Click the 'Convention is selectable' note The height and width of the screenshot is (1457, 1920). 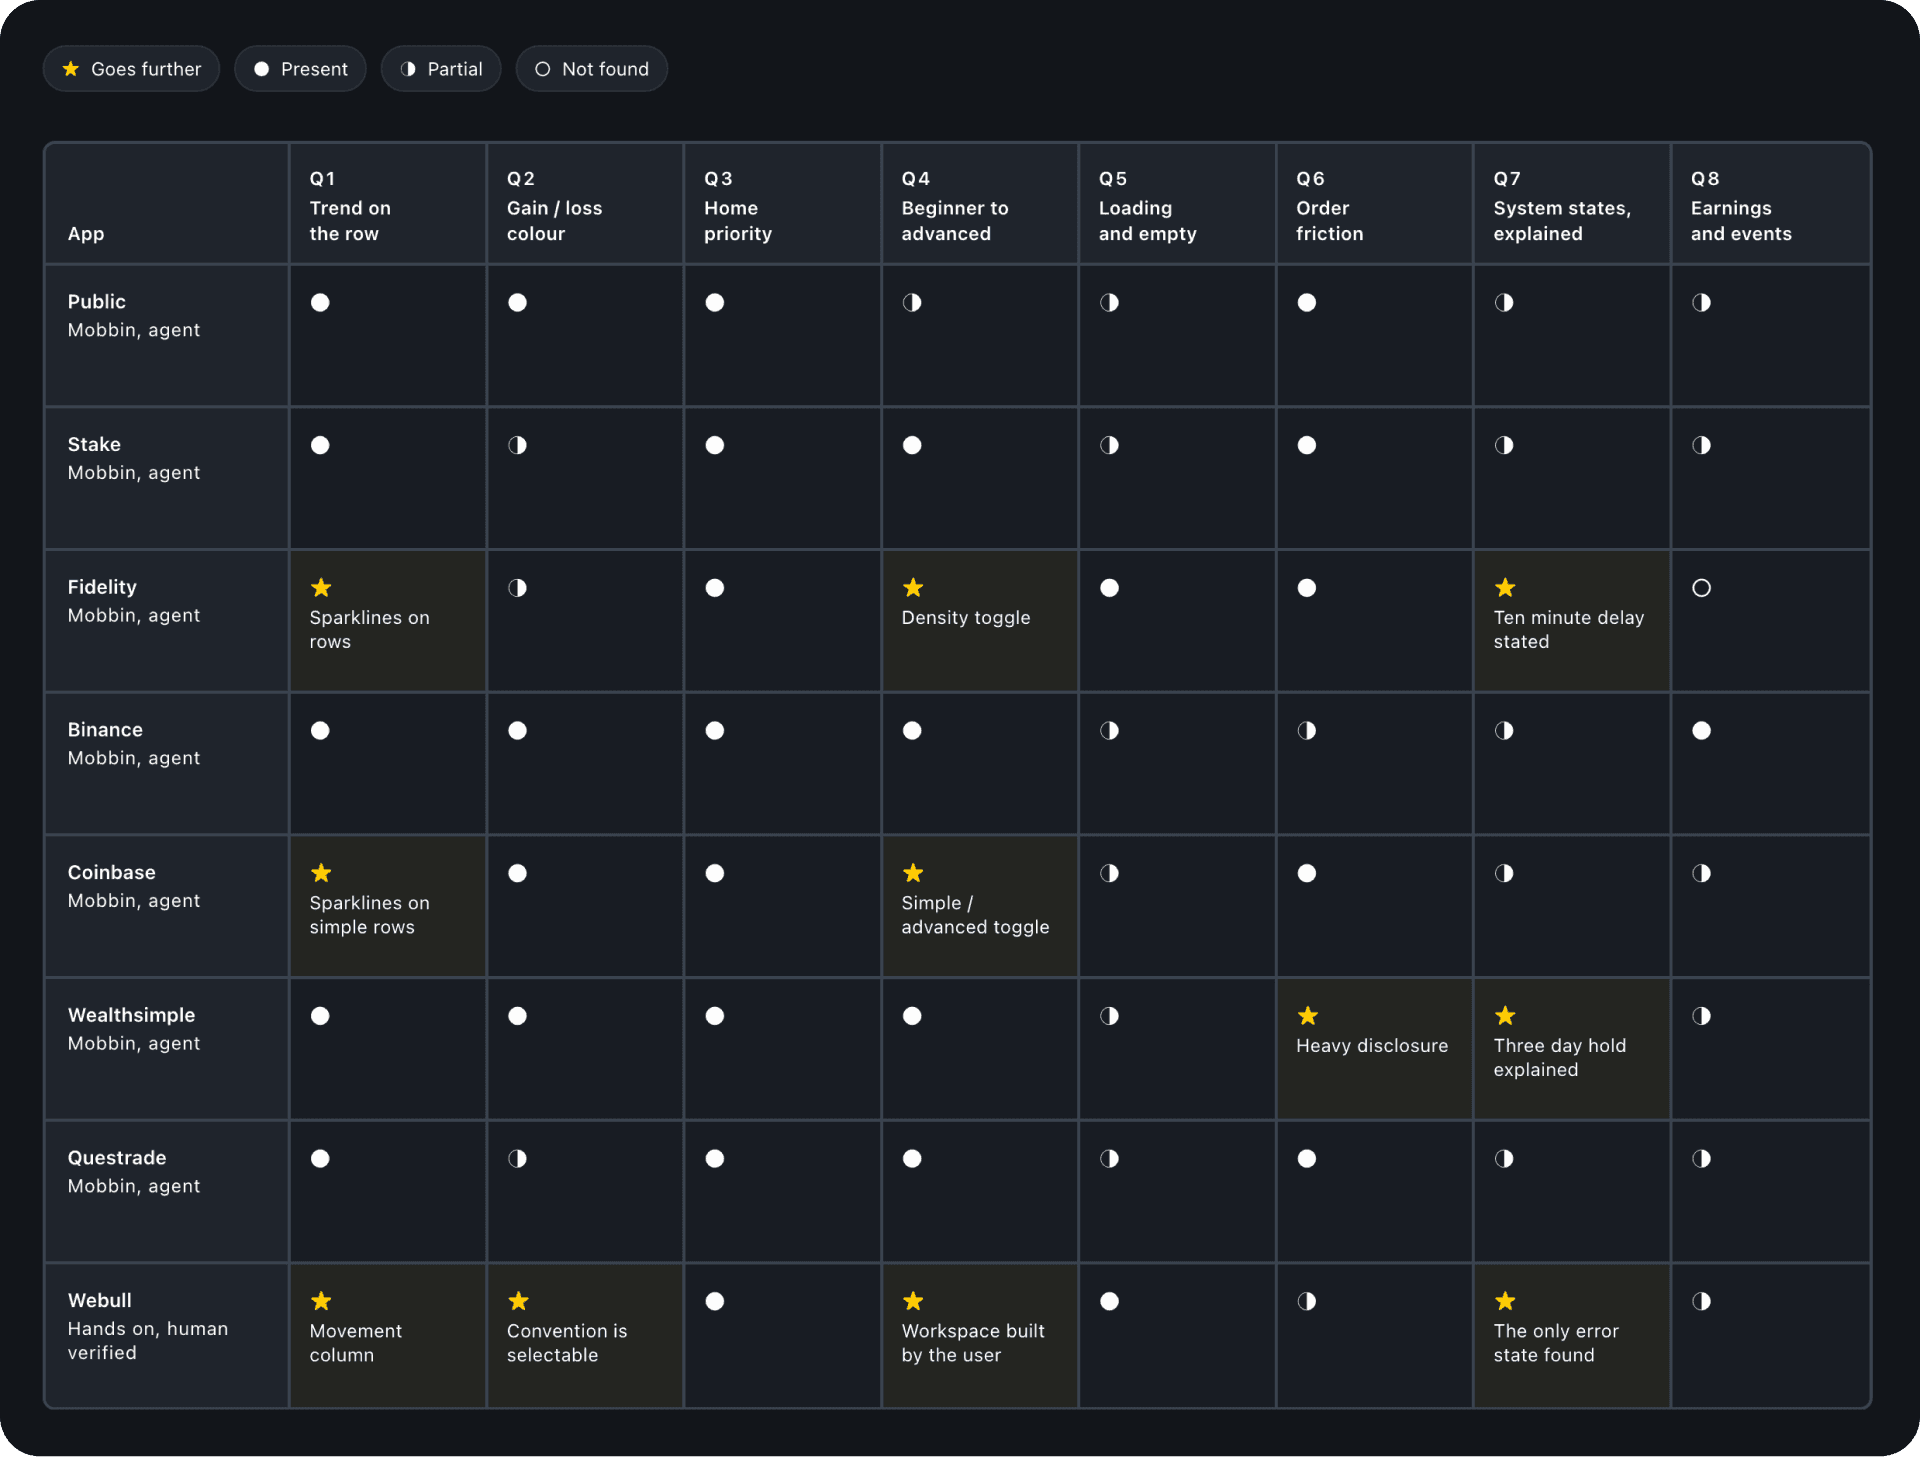tap(567, 1343)
